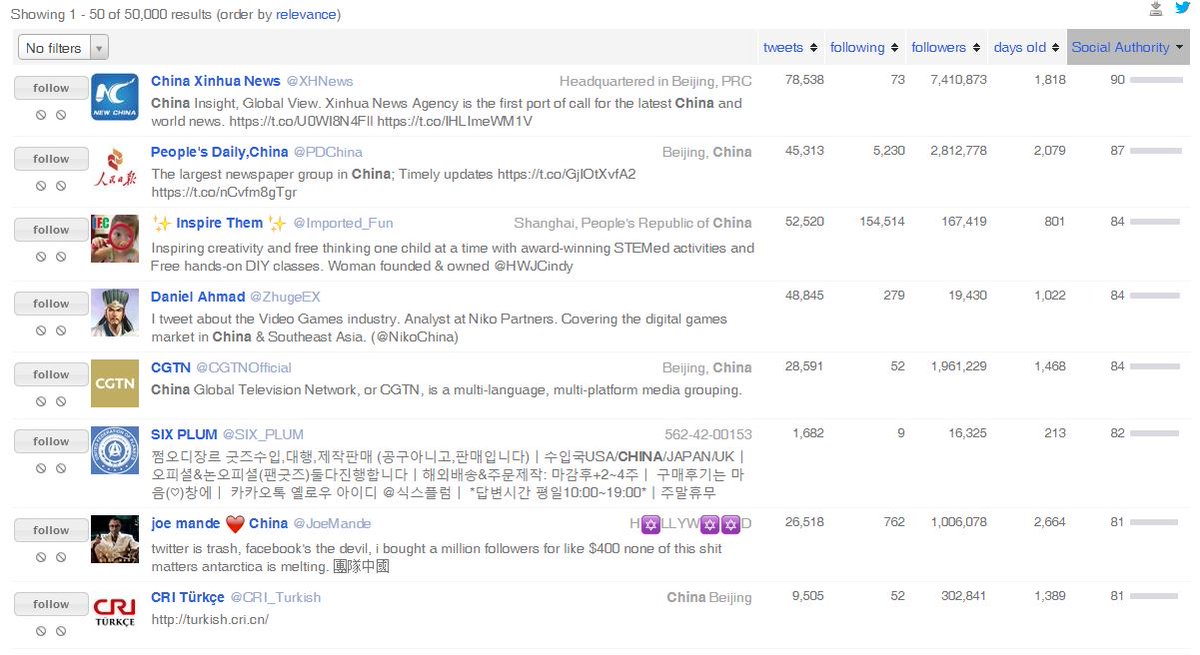Click left circle-slash icon in SIX PLUM row

[41, 469]
